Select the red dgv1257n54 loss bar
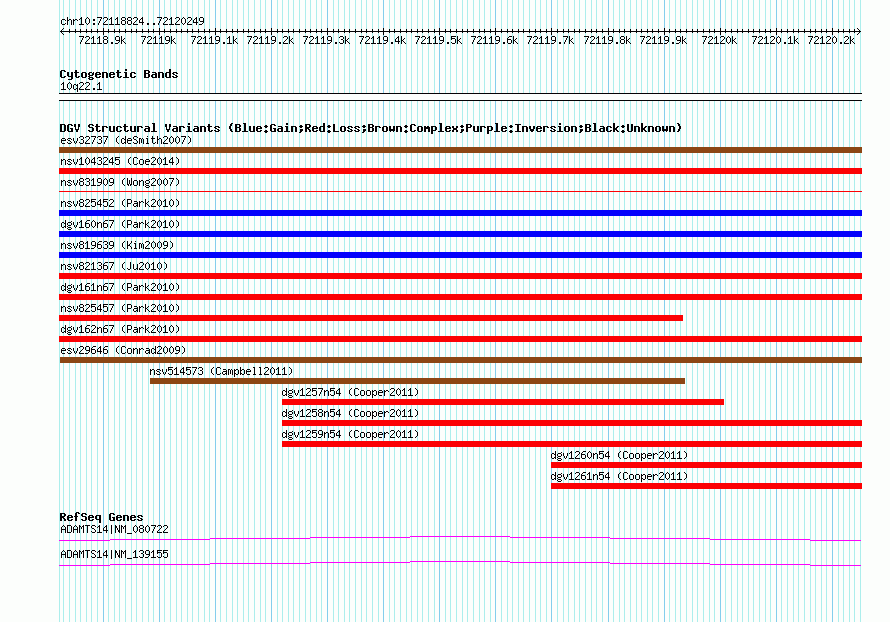 pos(503,402)
